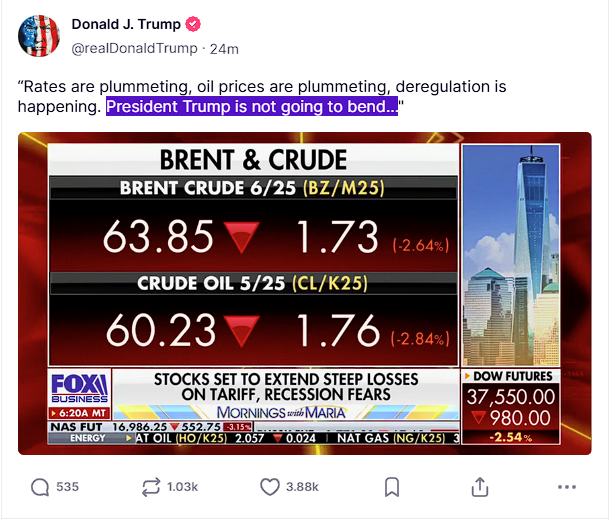Open the Brent & Crude image thumbnail
613x520 pixels.
click(x=305, y=293)
